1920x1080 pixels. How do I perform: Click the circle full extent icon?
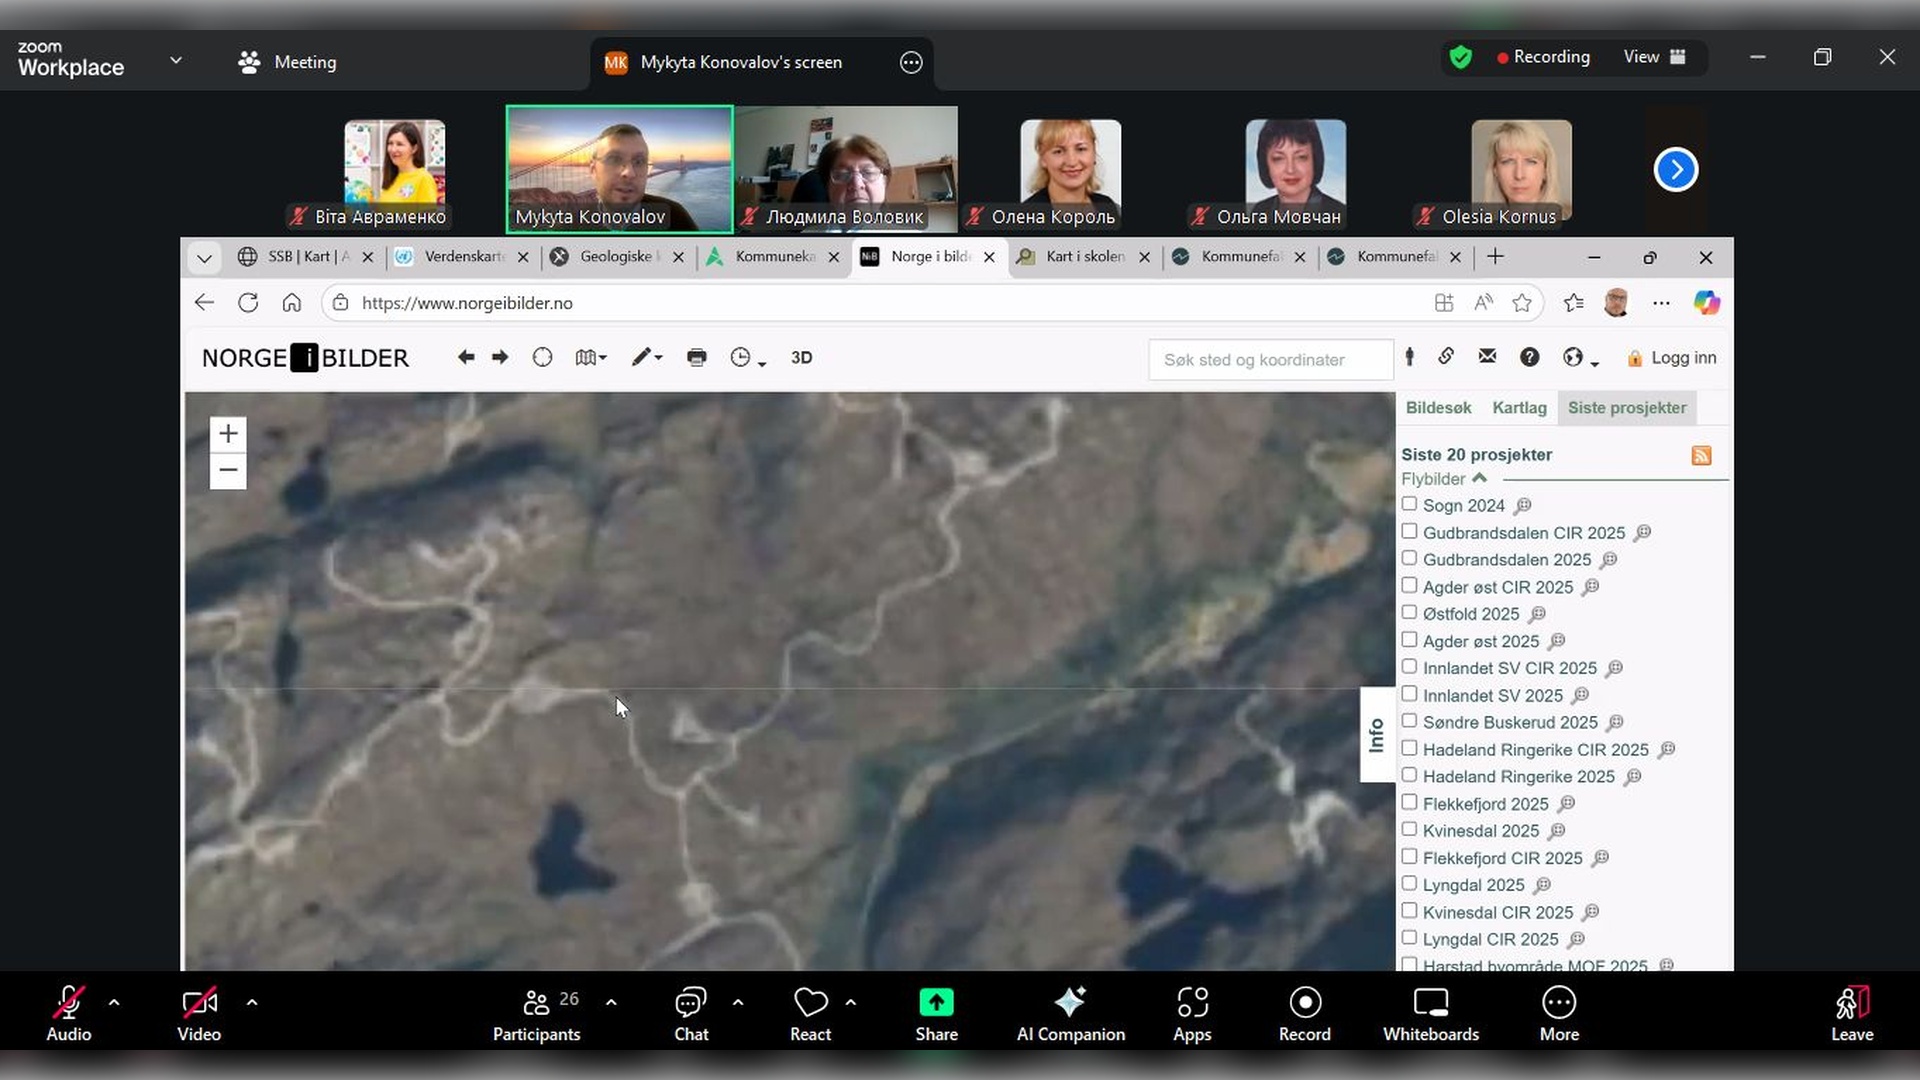click(542, 358)
